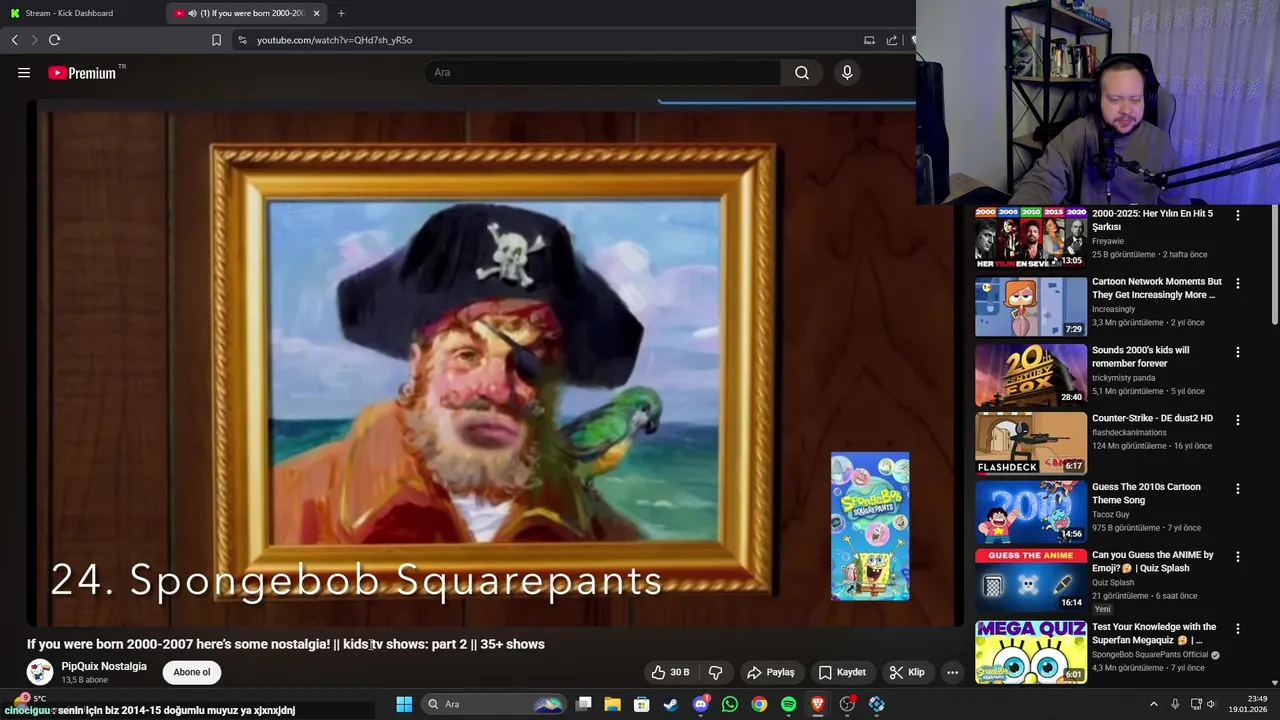Open more actions menu below video

[x=952, y=672]
